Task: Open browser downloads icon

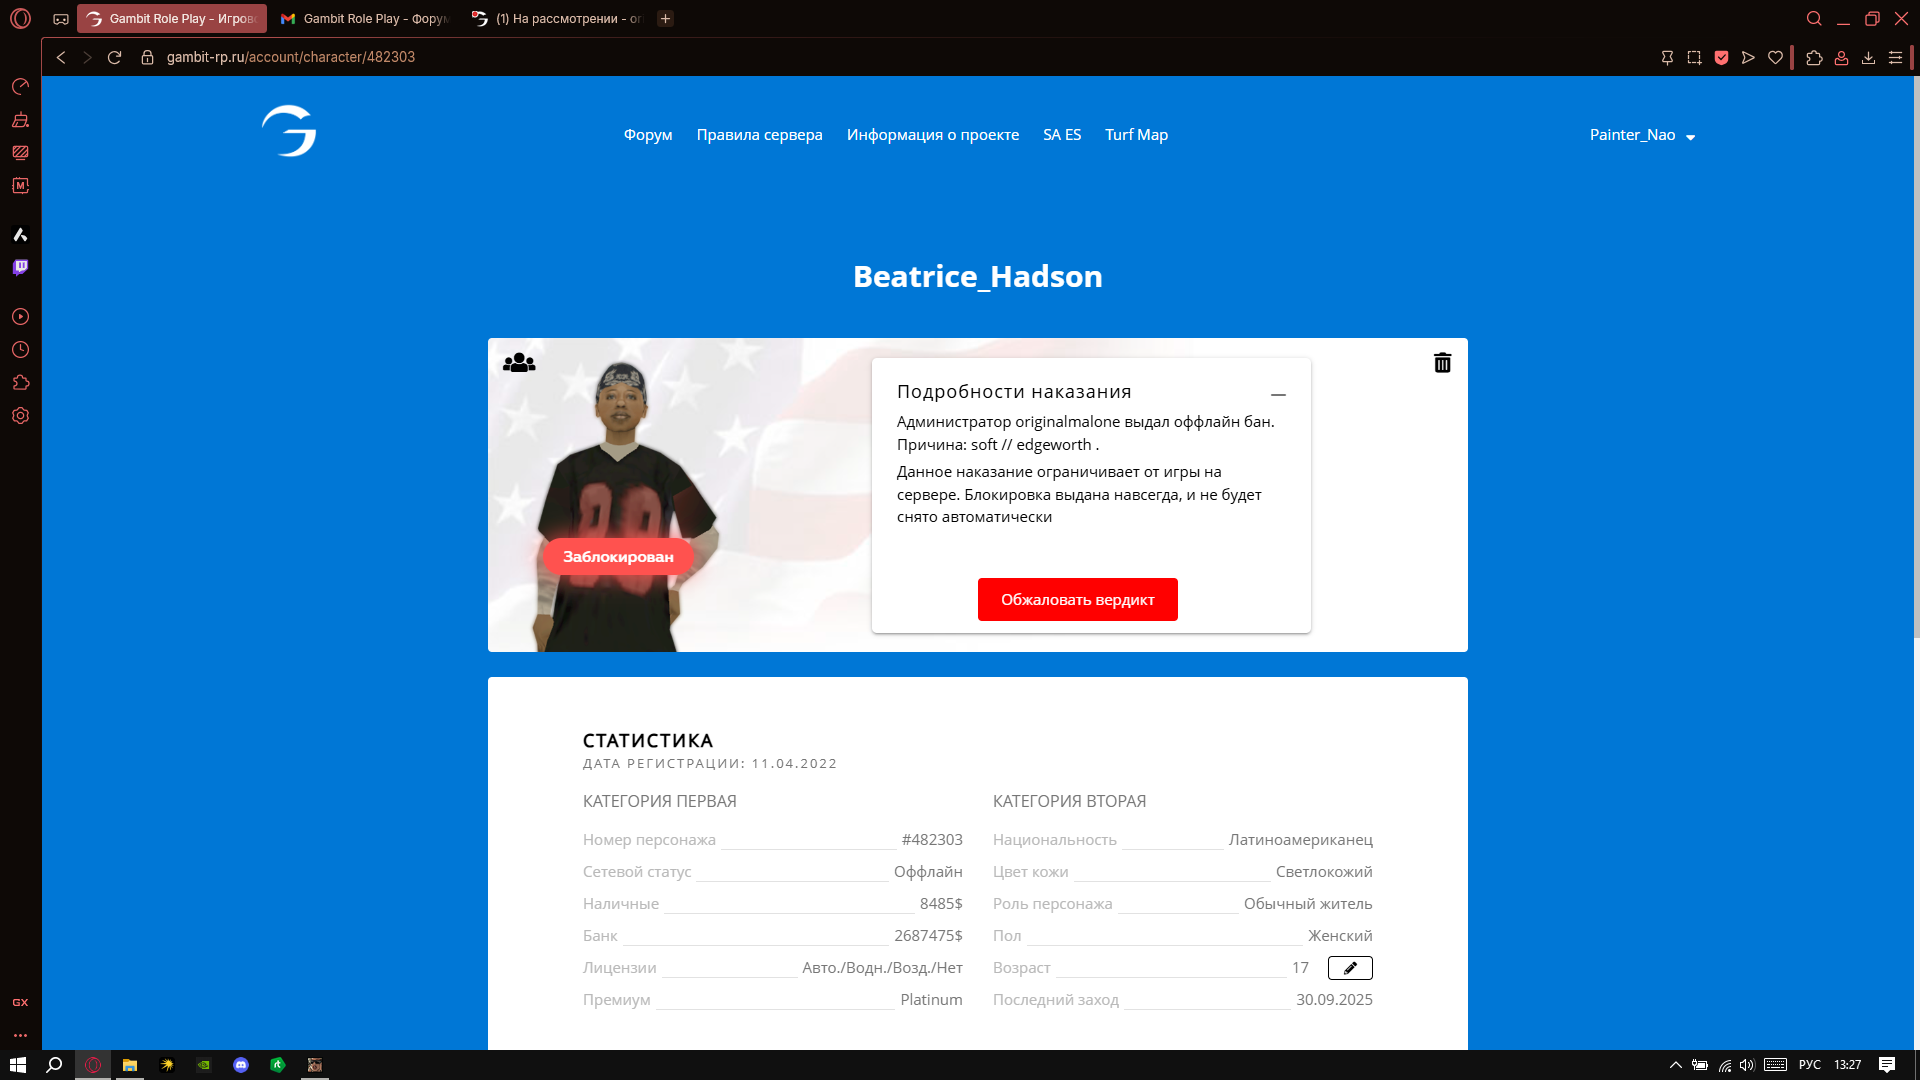Action: pos(1868,57)
